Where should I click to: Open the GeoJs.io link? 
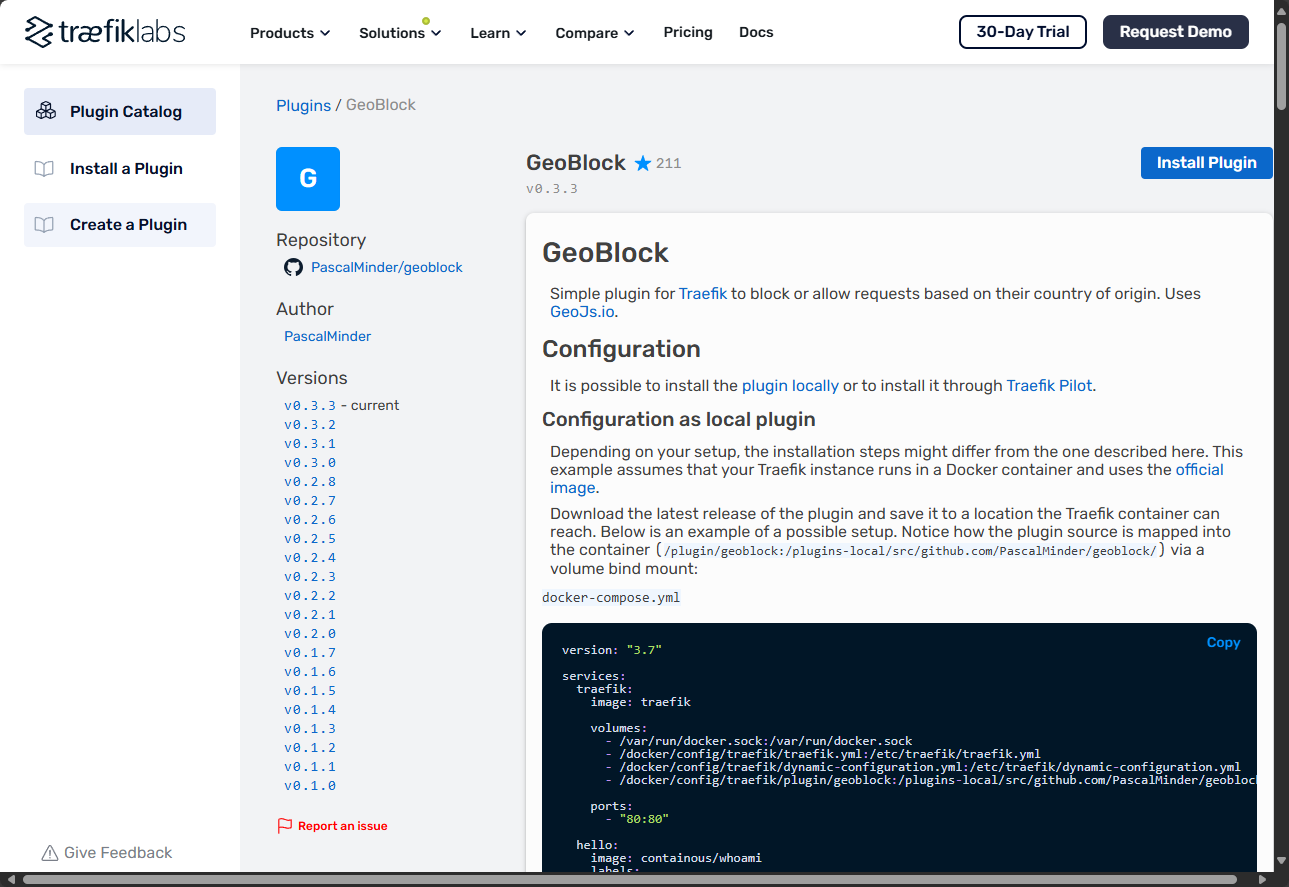(x=582, y=311)
